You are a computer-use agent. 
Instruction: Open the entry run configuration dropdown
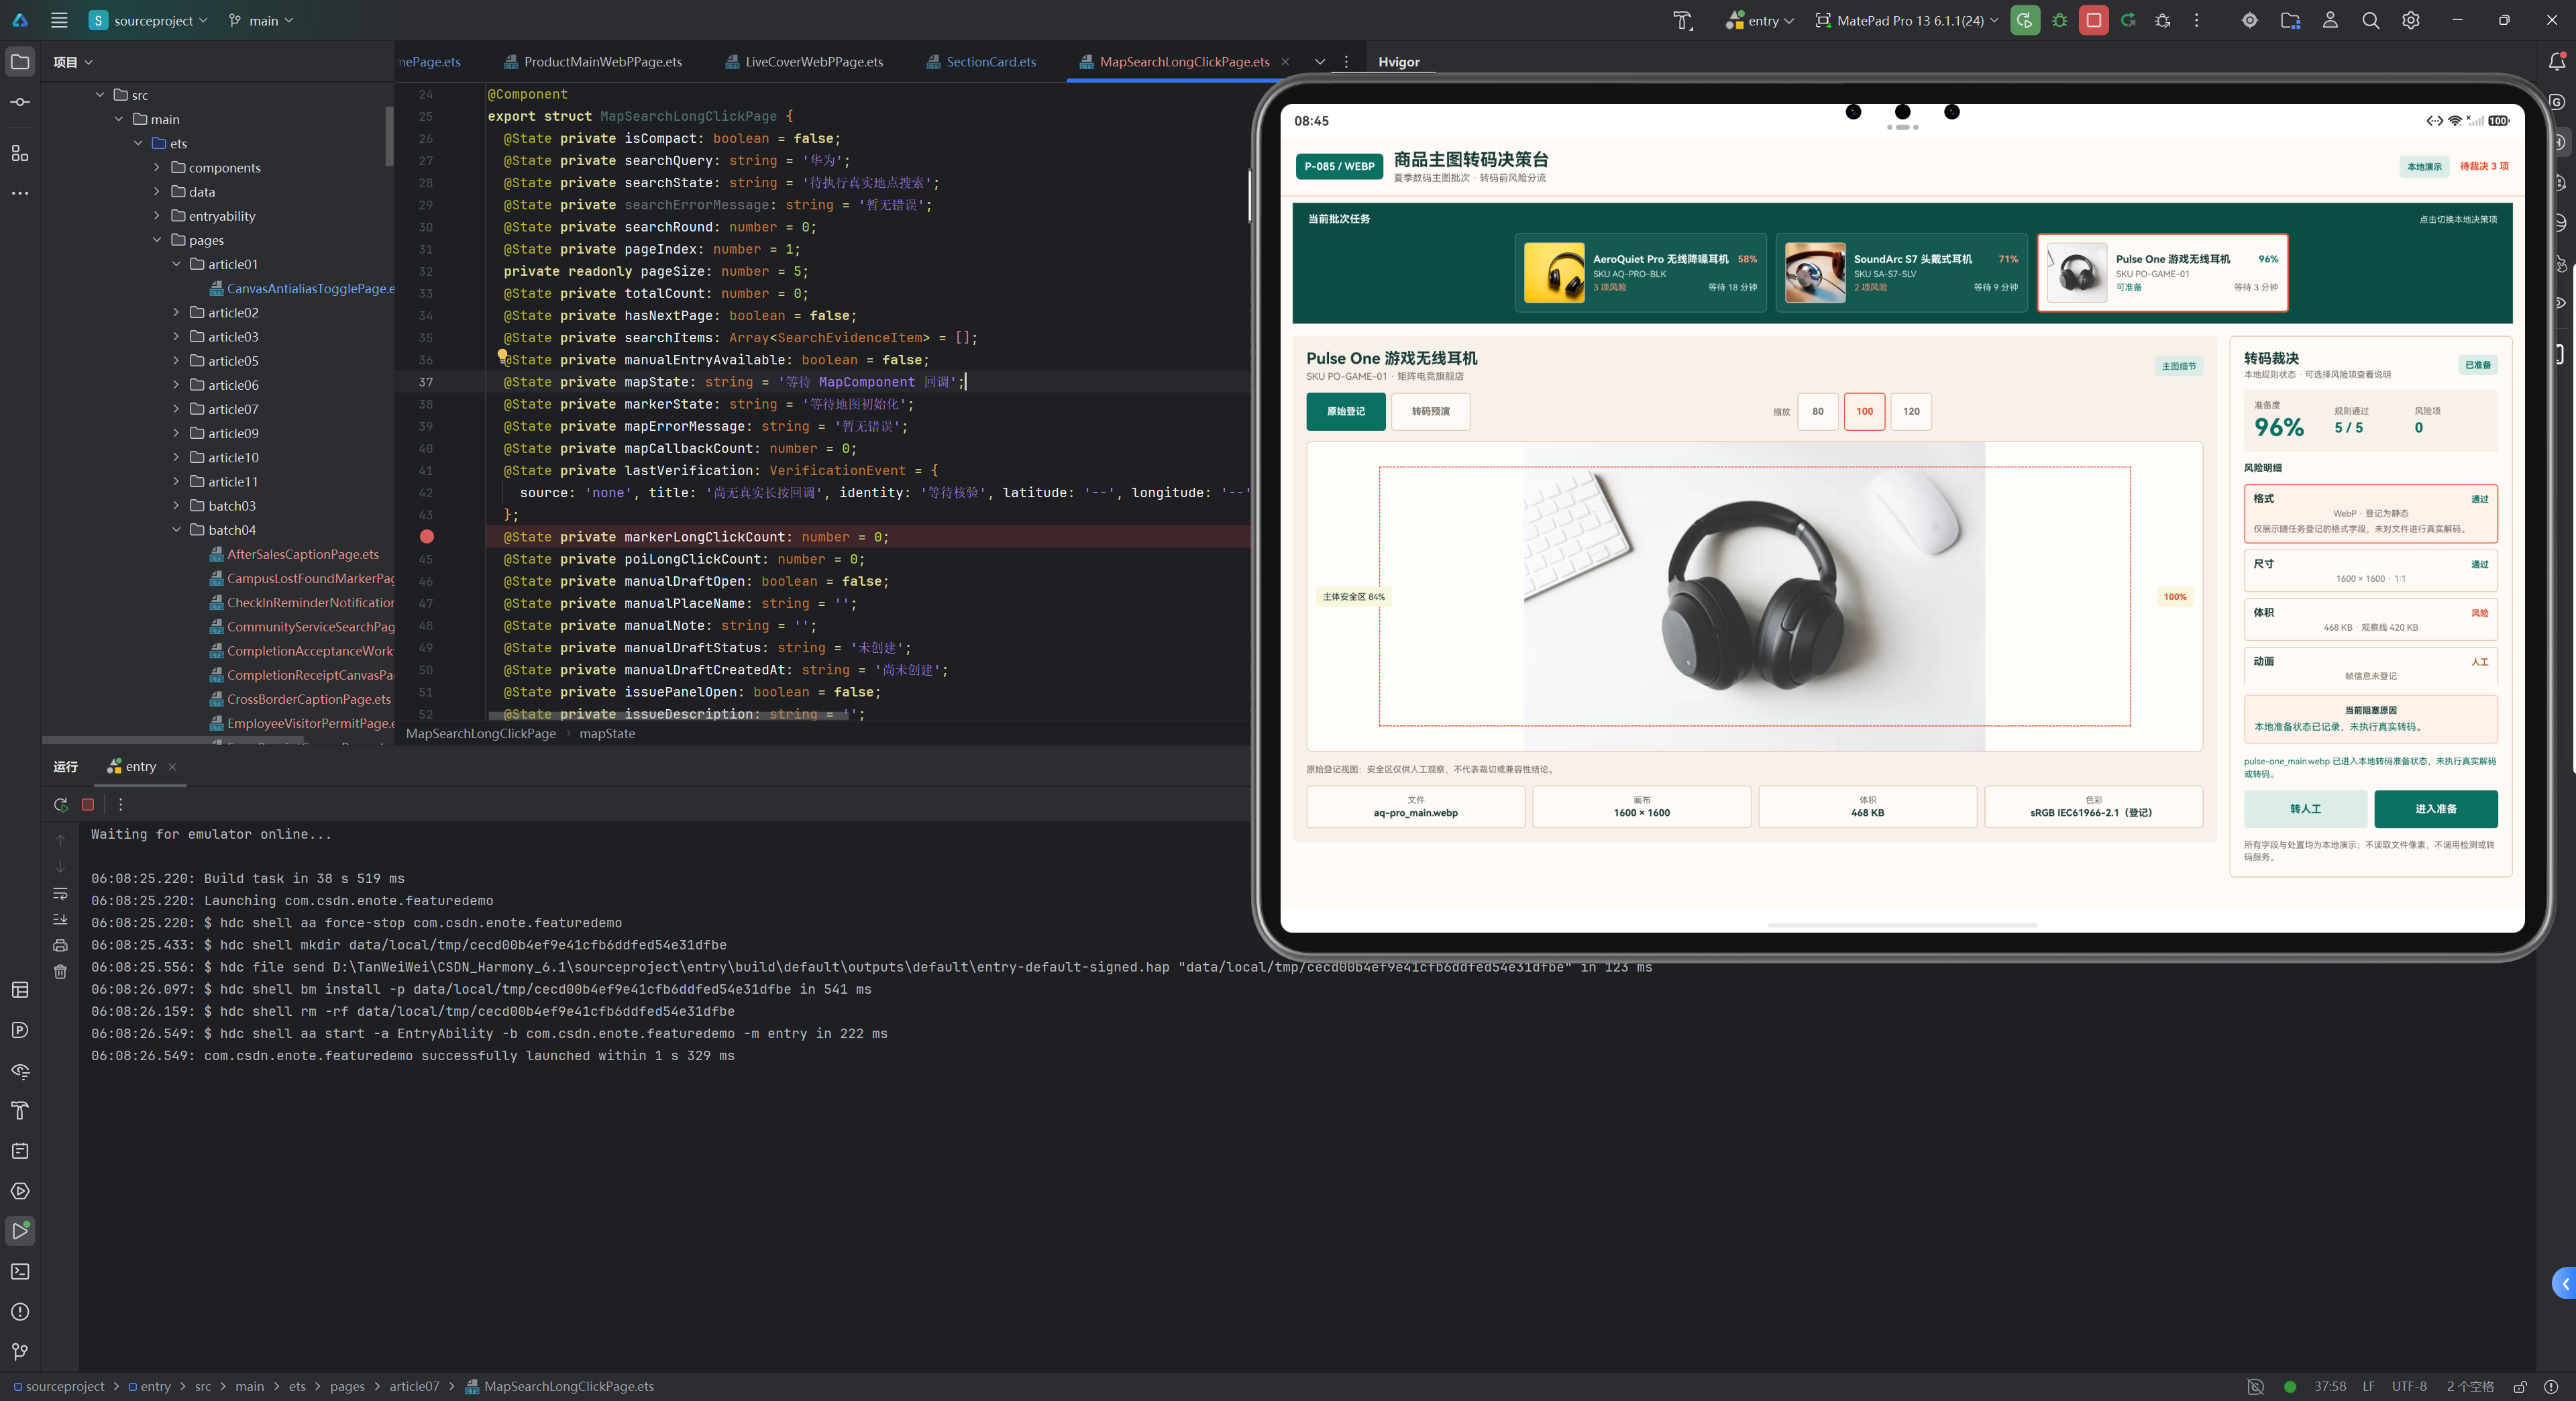click(x=1760, y=20)
